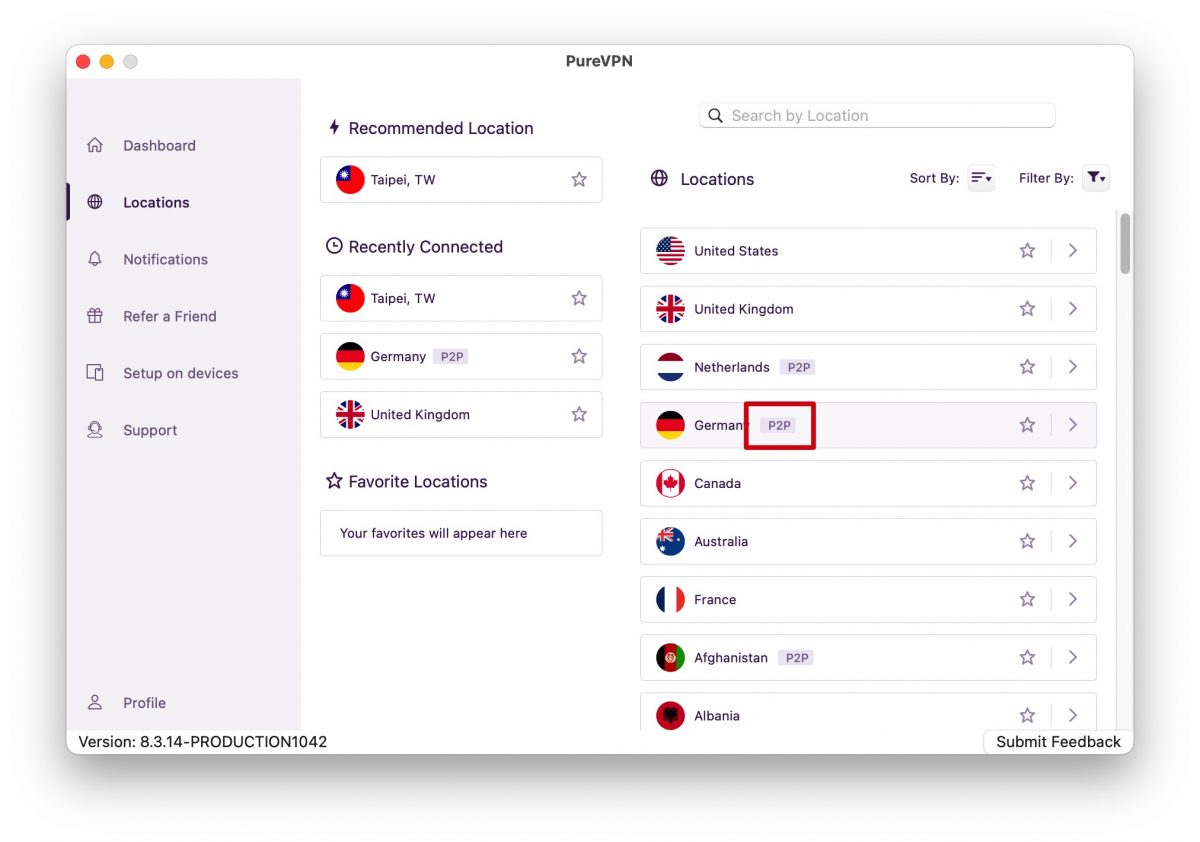Click the Refer a Friend gift icon
The width and height of the screenshot is (1200, 842).
[x=95, y=316]
